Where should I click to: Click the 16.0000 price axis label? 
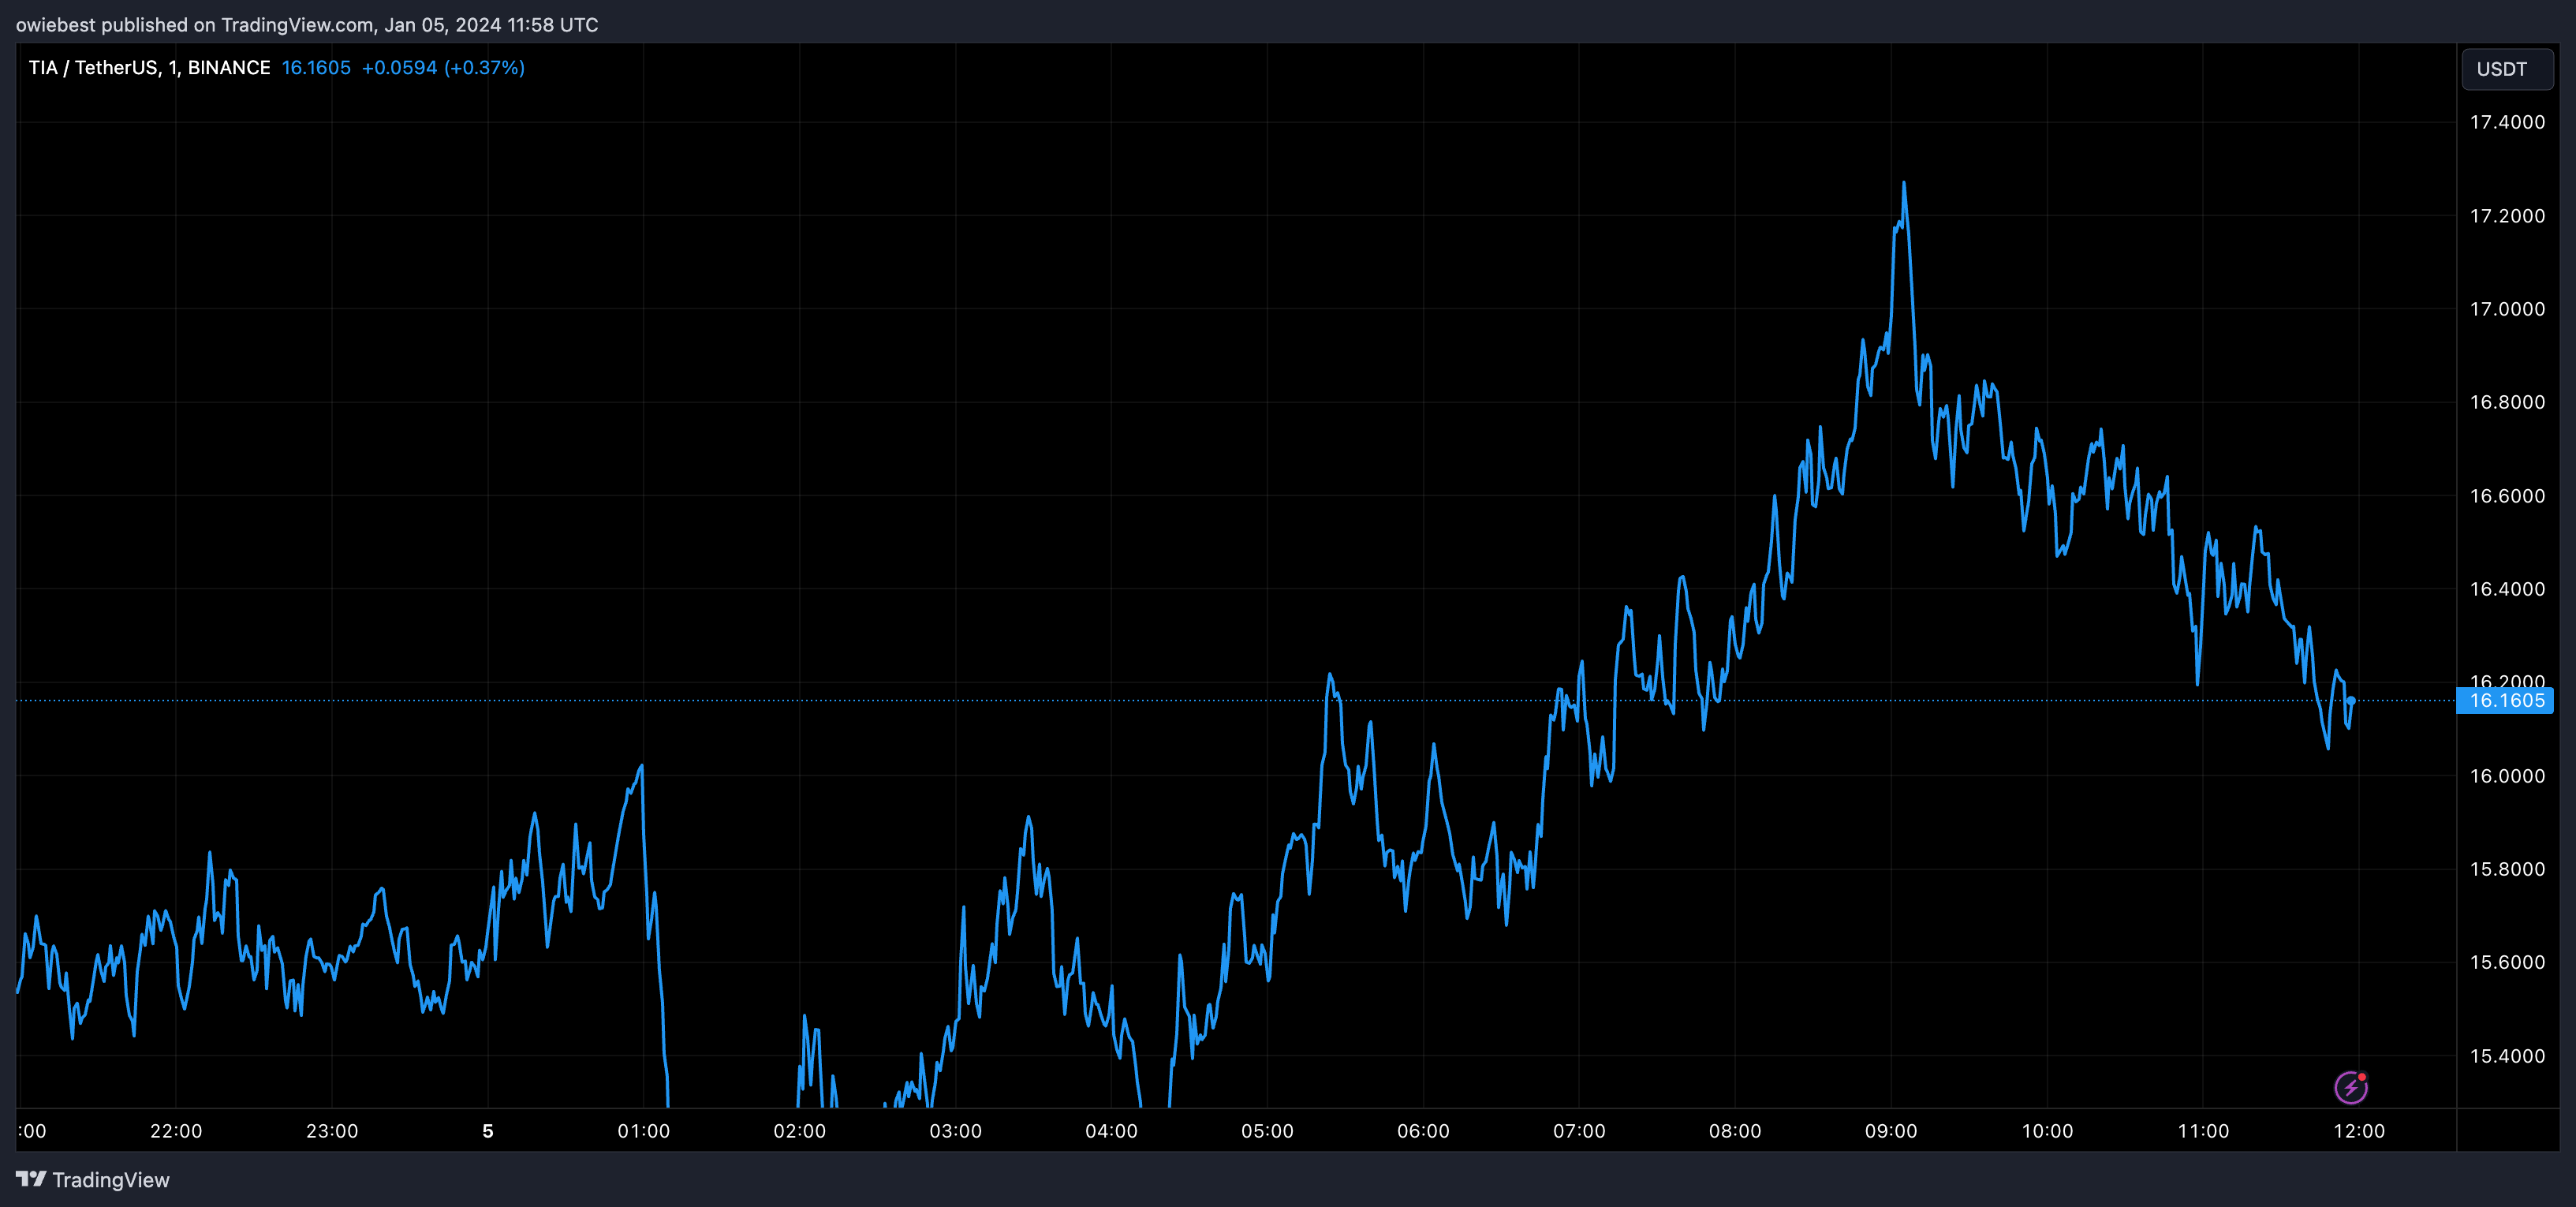[x=2506, y=776]
